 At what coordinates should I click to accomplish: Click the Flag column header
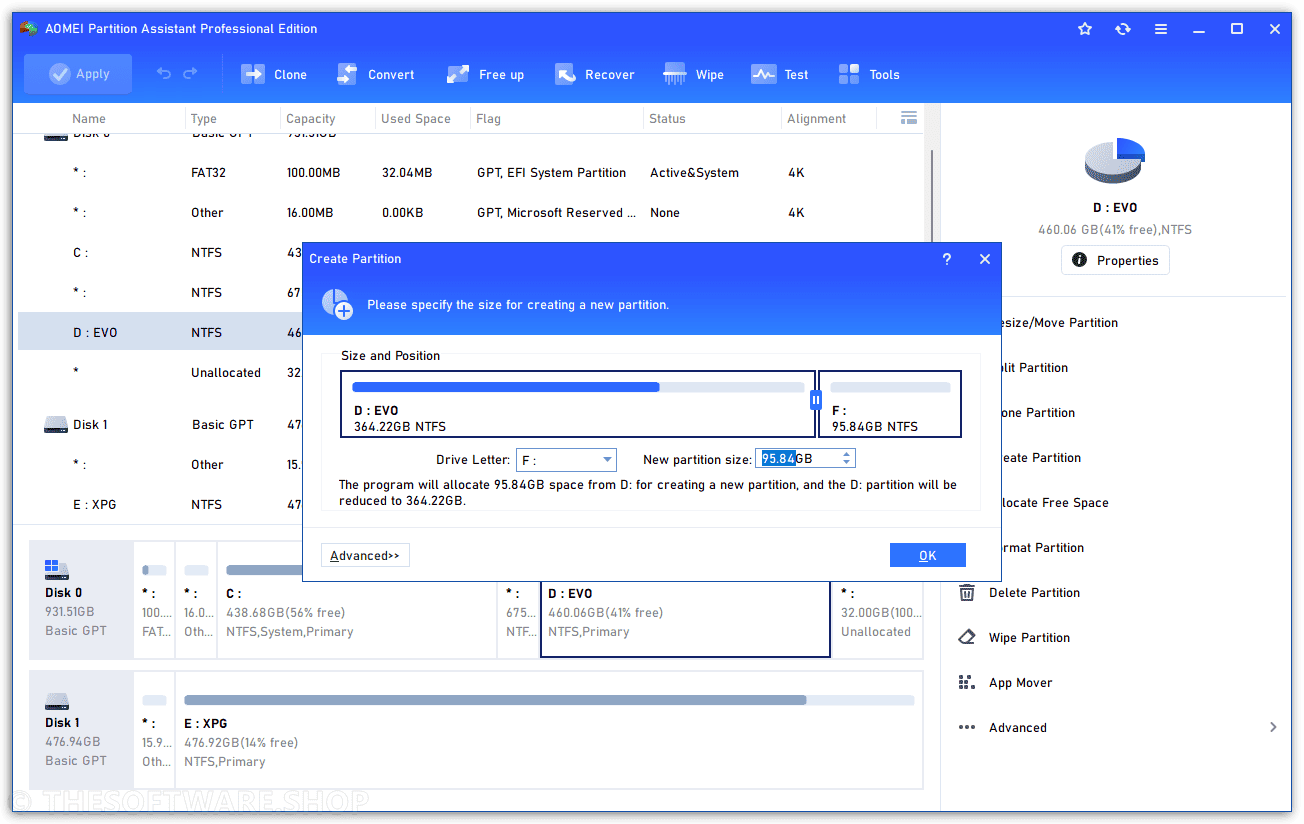(x=489, y=118)
